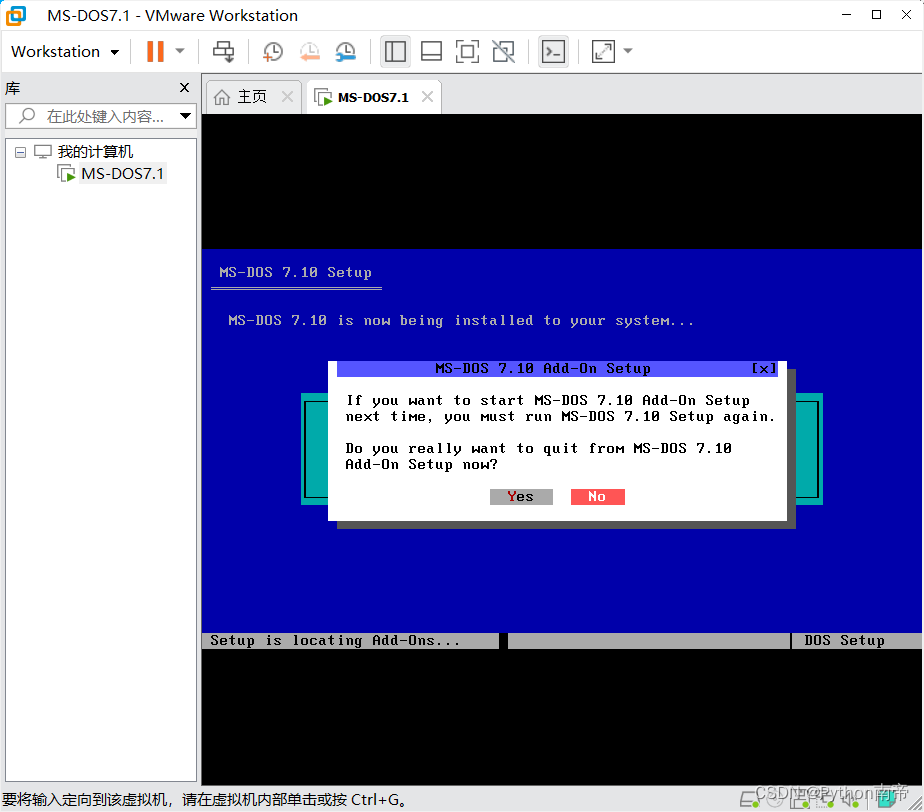Send Ctrl+Alt+Del to the virtual machine
This screenshot has height=812, width=924.
(x=222, y=51)
